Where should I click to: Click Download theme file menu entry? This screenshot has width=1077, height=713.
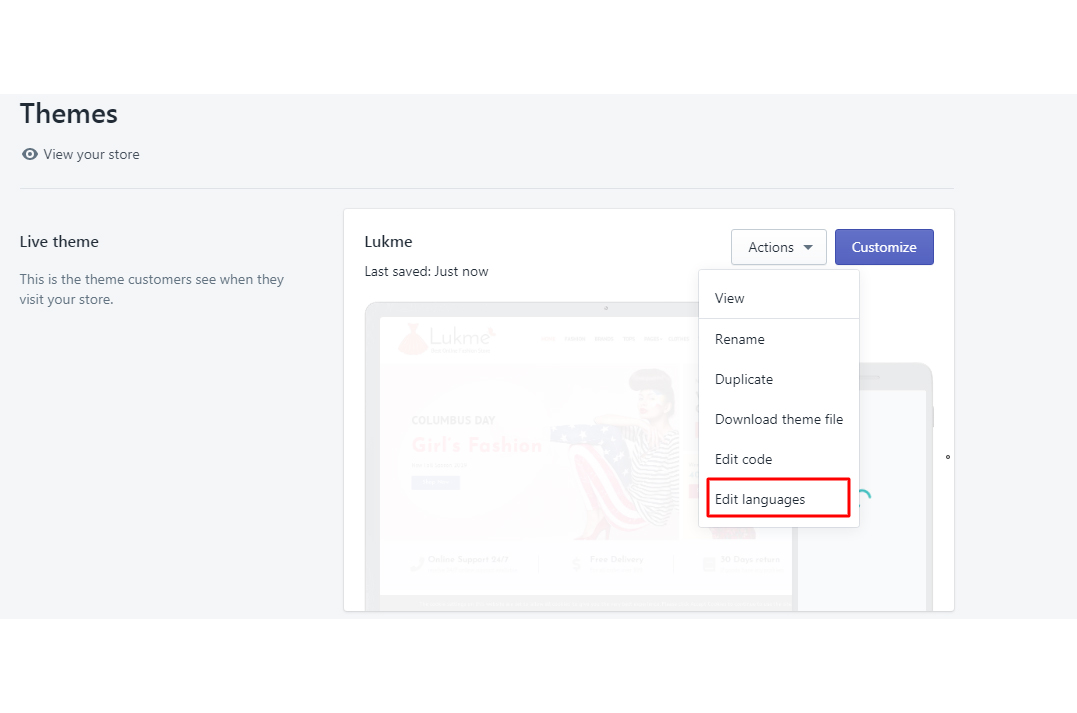tap(779, 419)
